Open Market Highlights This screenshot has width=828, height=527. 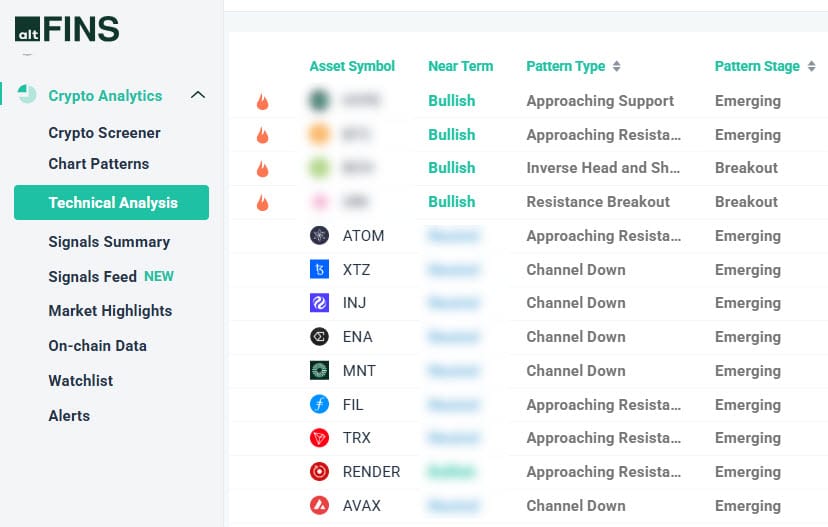coord(110,311)
